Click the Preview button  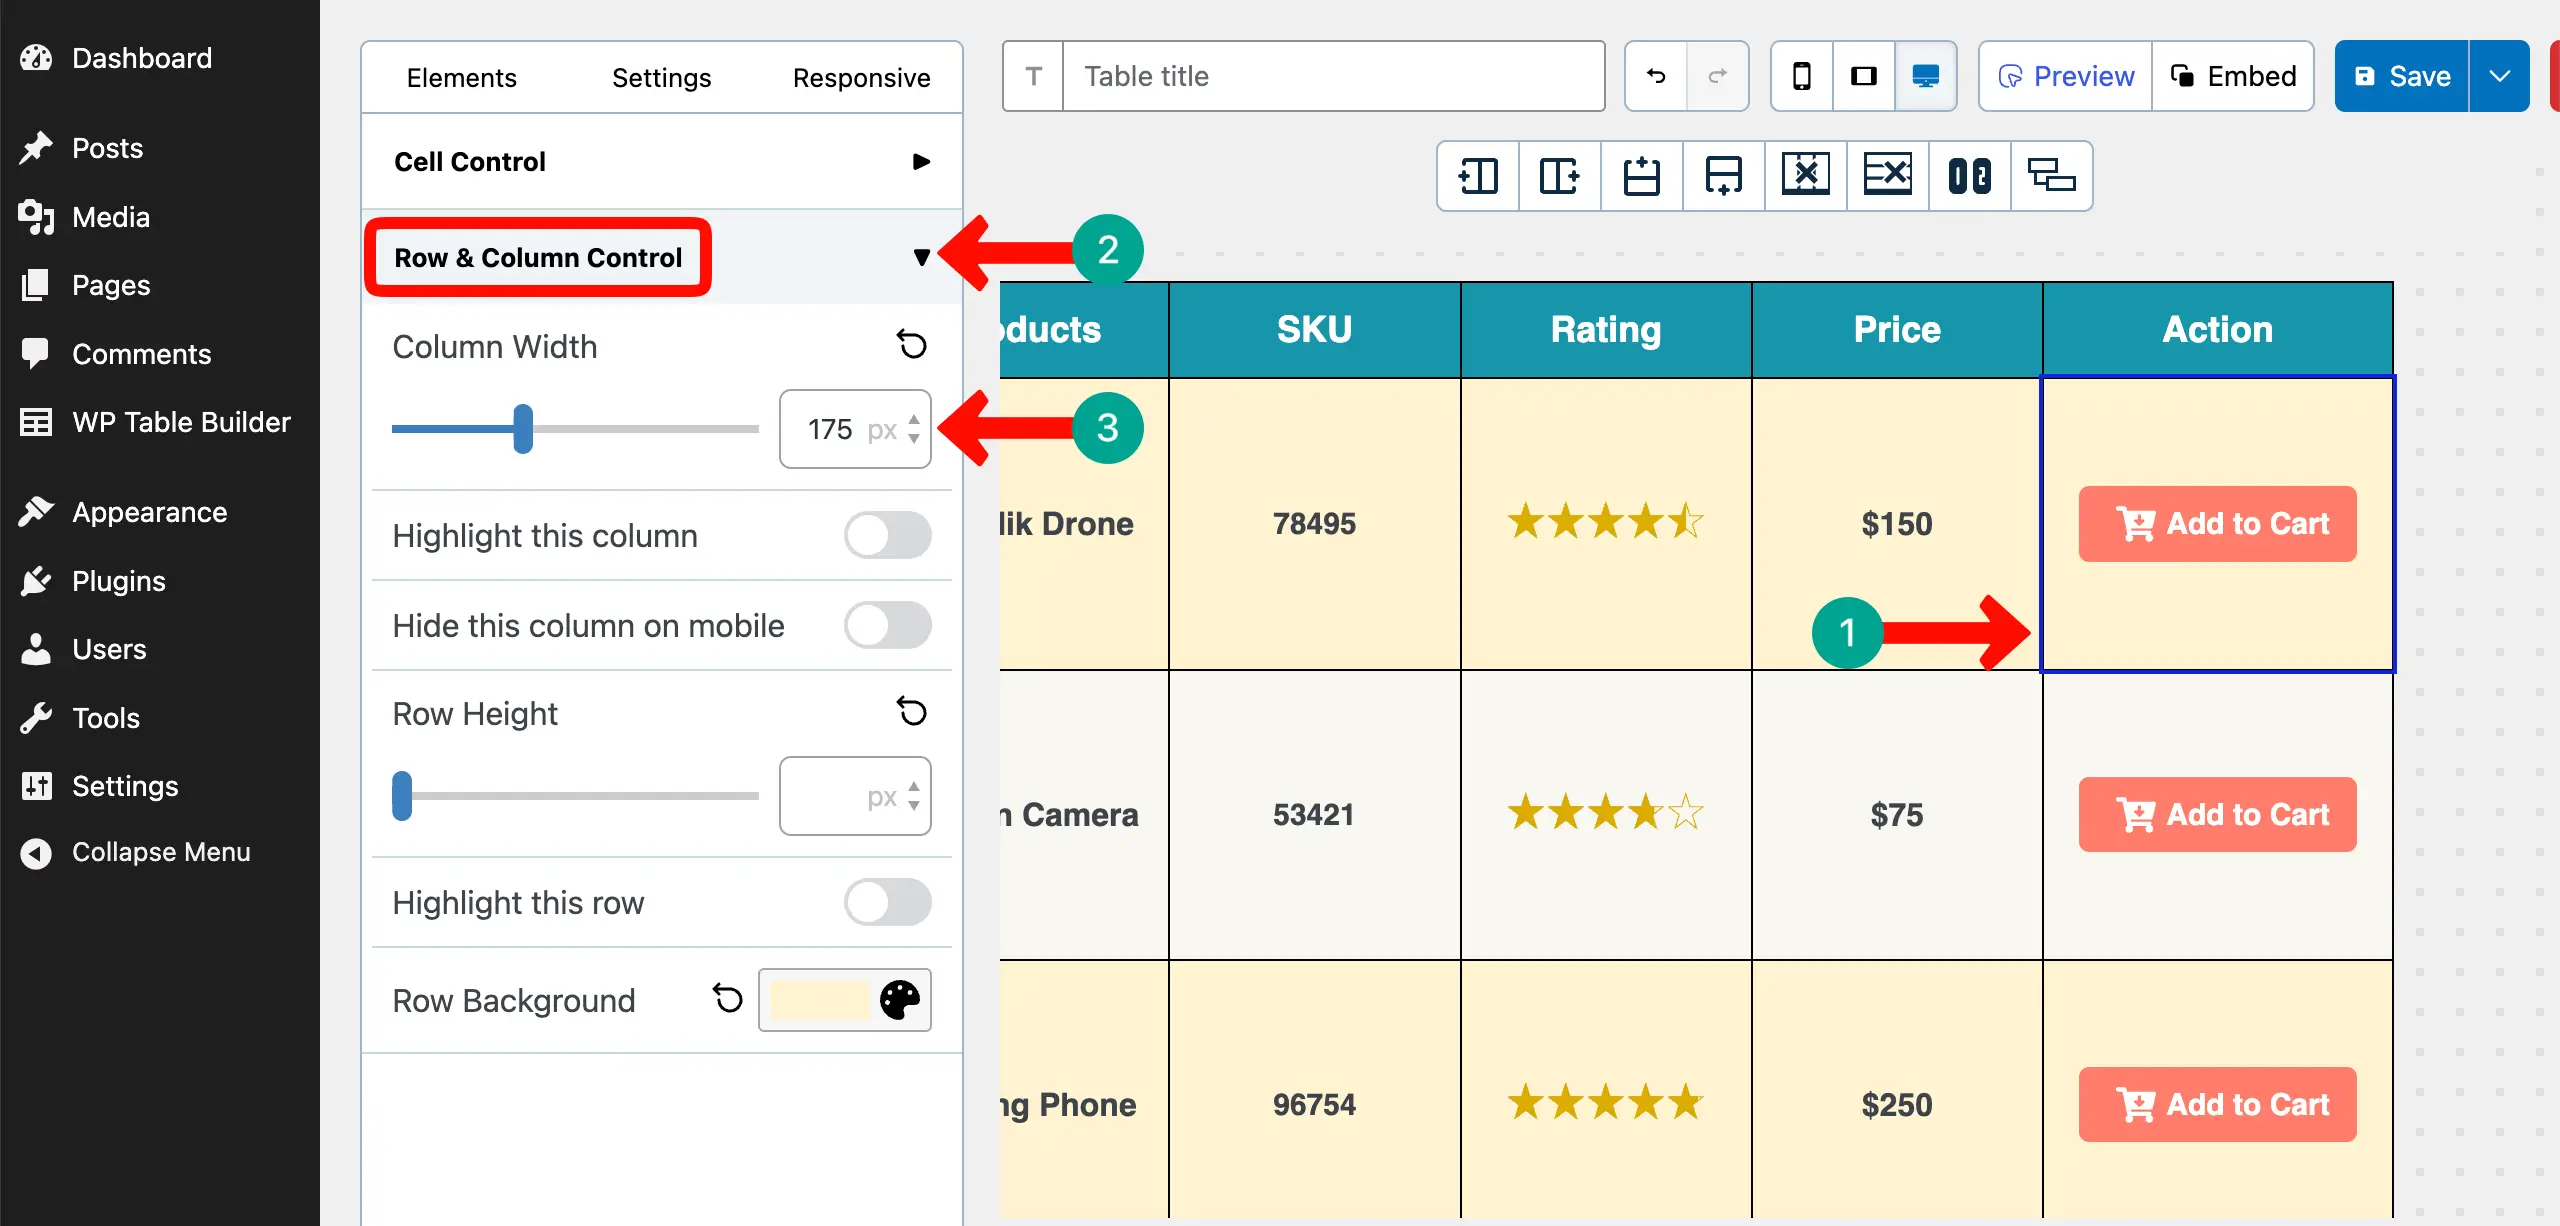(2064, 75)
